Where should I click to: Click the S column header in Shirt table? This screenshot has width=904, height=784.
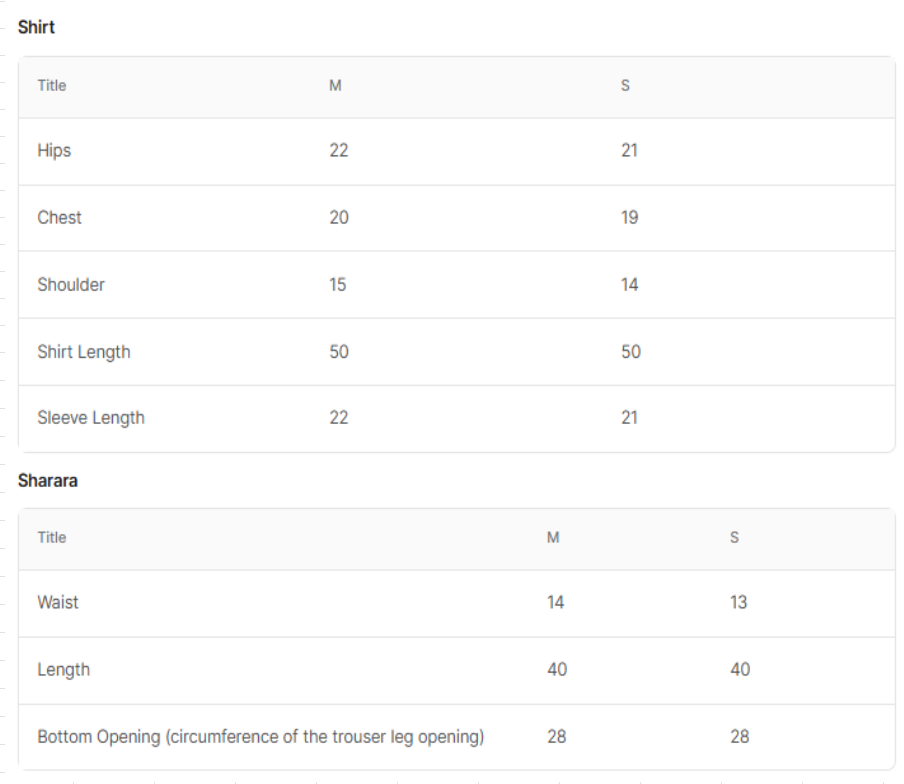tap(626, 85)
